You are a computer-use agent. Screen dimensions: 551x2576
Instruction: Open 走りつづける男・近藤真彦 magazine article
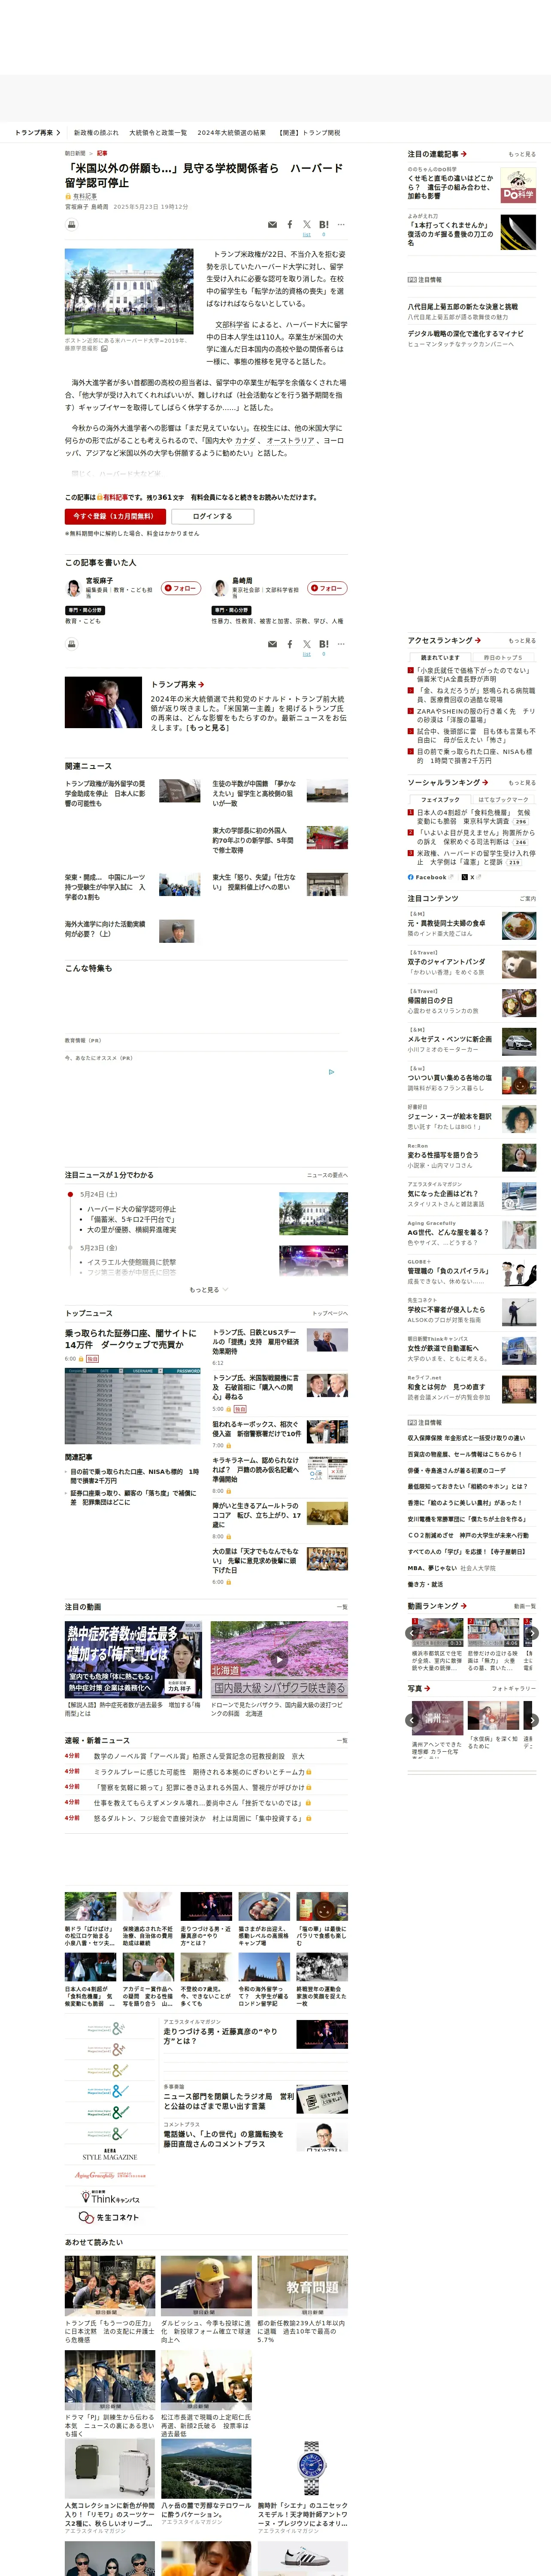[x=221, y=2036]
